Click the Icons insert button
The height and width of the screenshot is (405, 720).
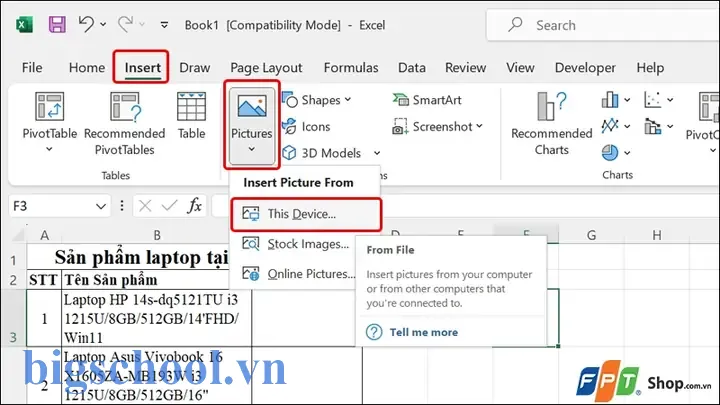(x=306, y=126)
